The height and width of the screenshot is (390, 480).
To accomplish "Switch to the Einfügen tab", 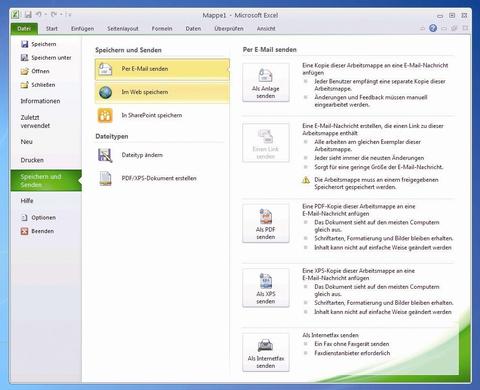I will [82, 29].
